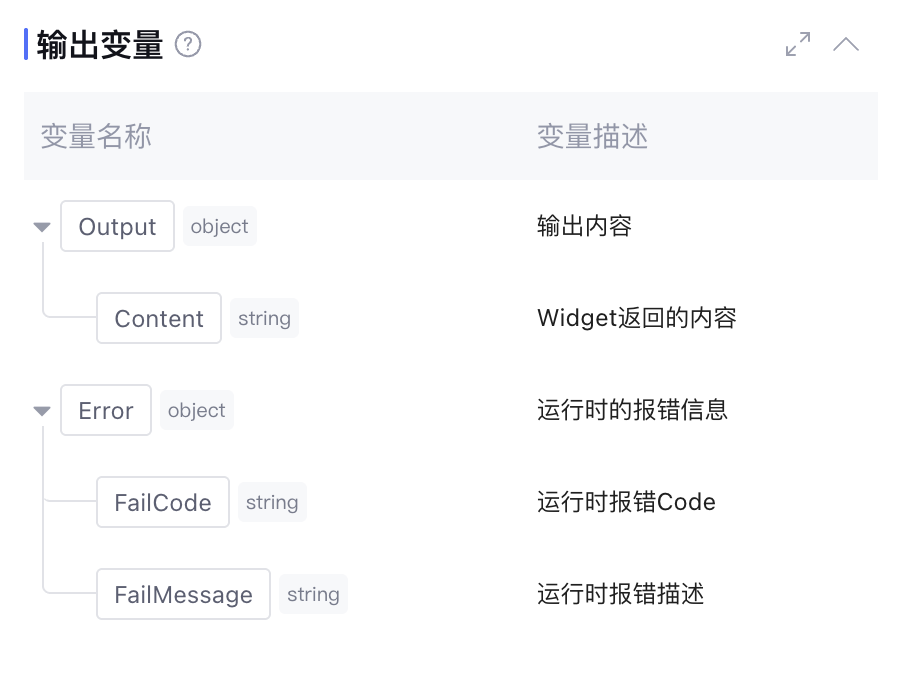Click the 变量名称 column header

pyautogui.click(x=96, y=137)
